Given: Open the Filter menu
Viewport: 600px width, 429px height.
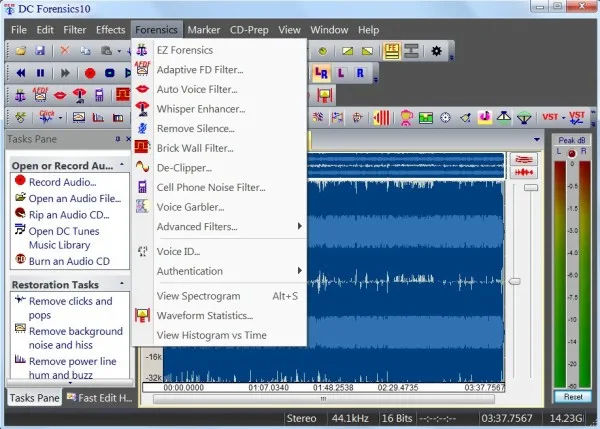Looking at the screenshot, I should click(x=75, y=30).
